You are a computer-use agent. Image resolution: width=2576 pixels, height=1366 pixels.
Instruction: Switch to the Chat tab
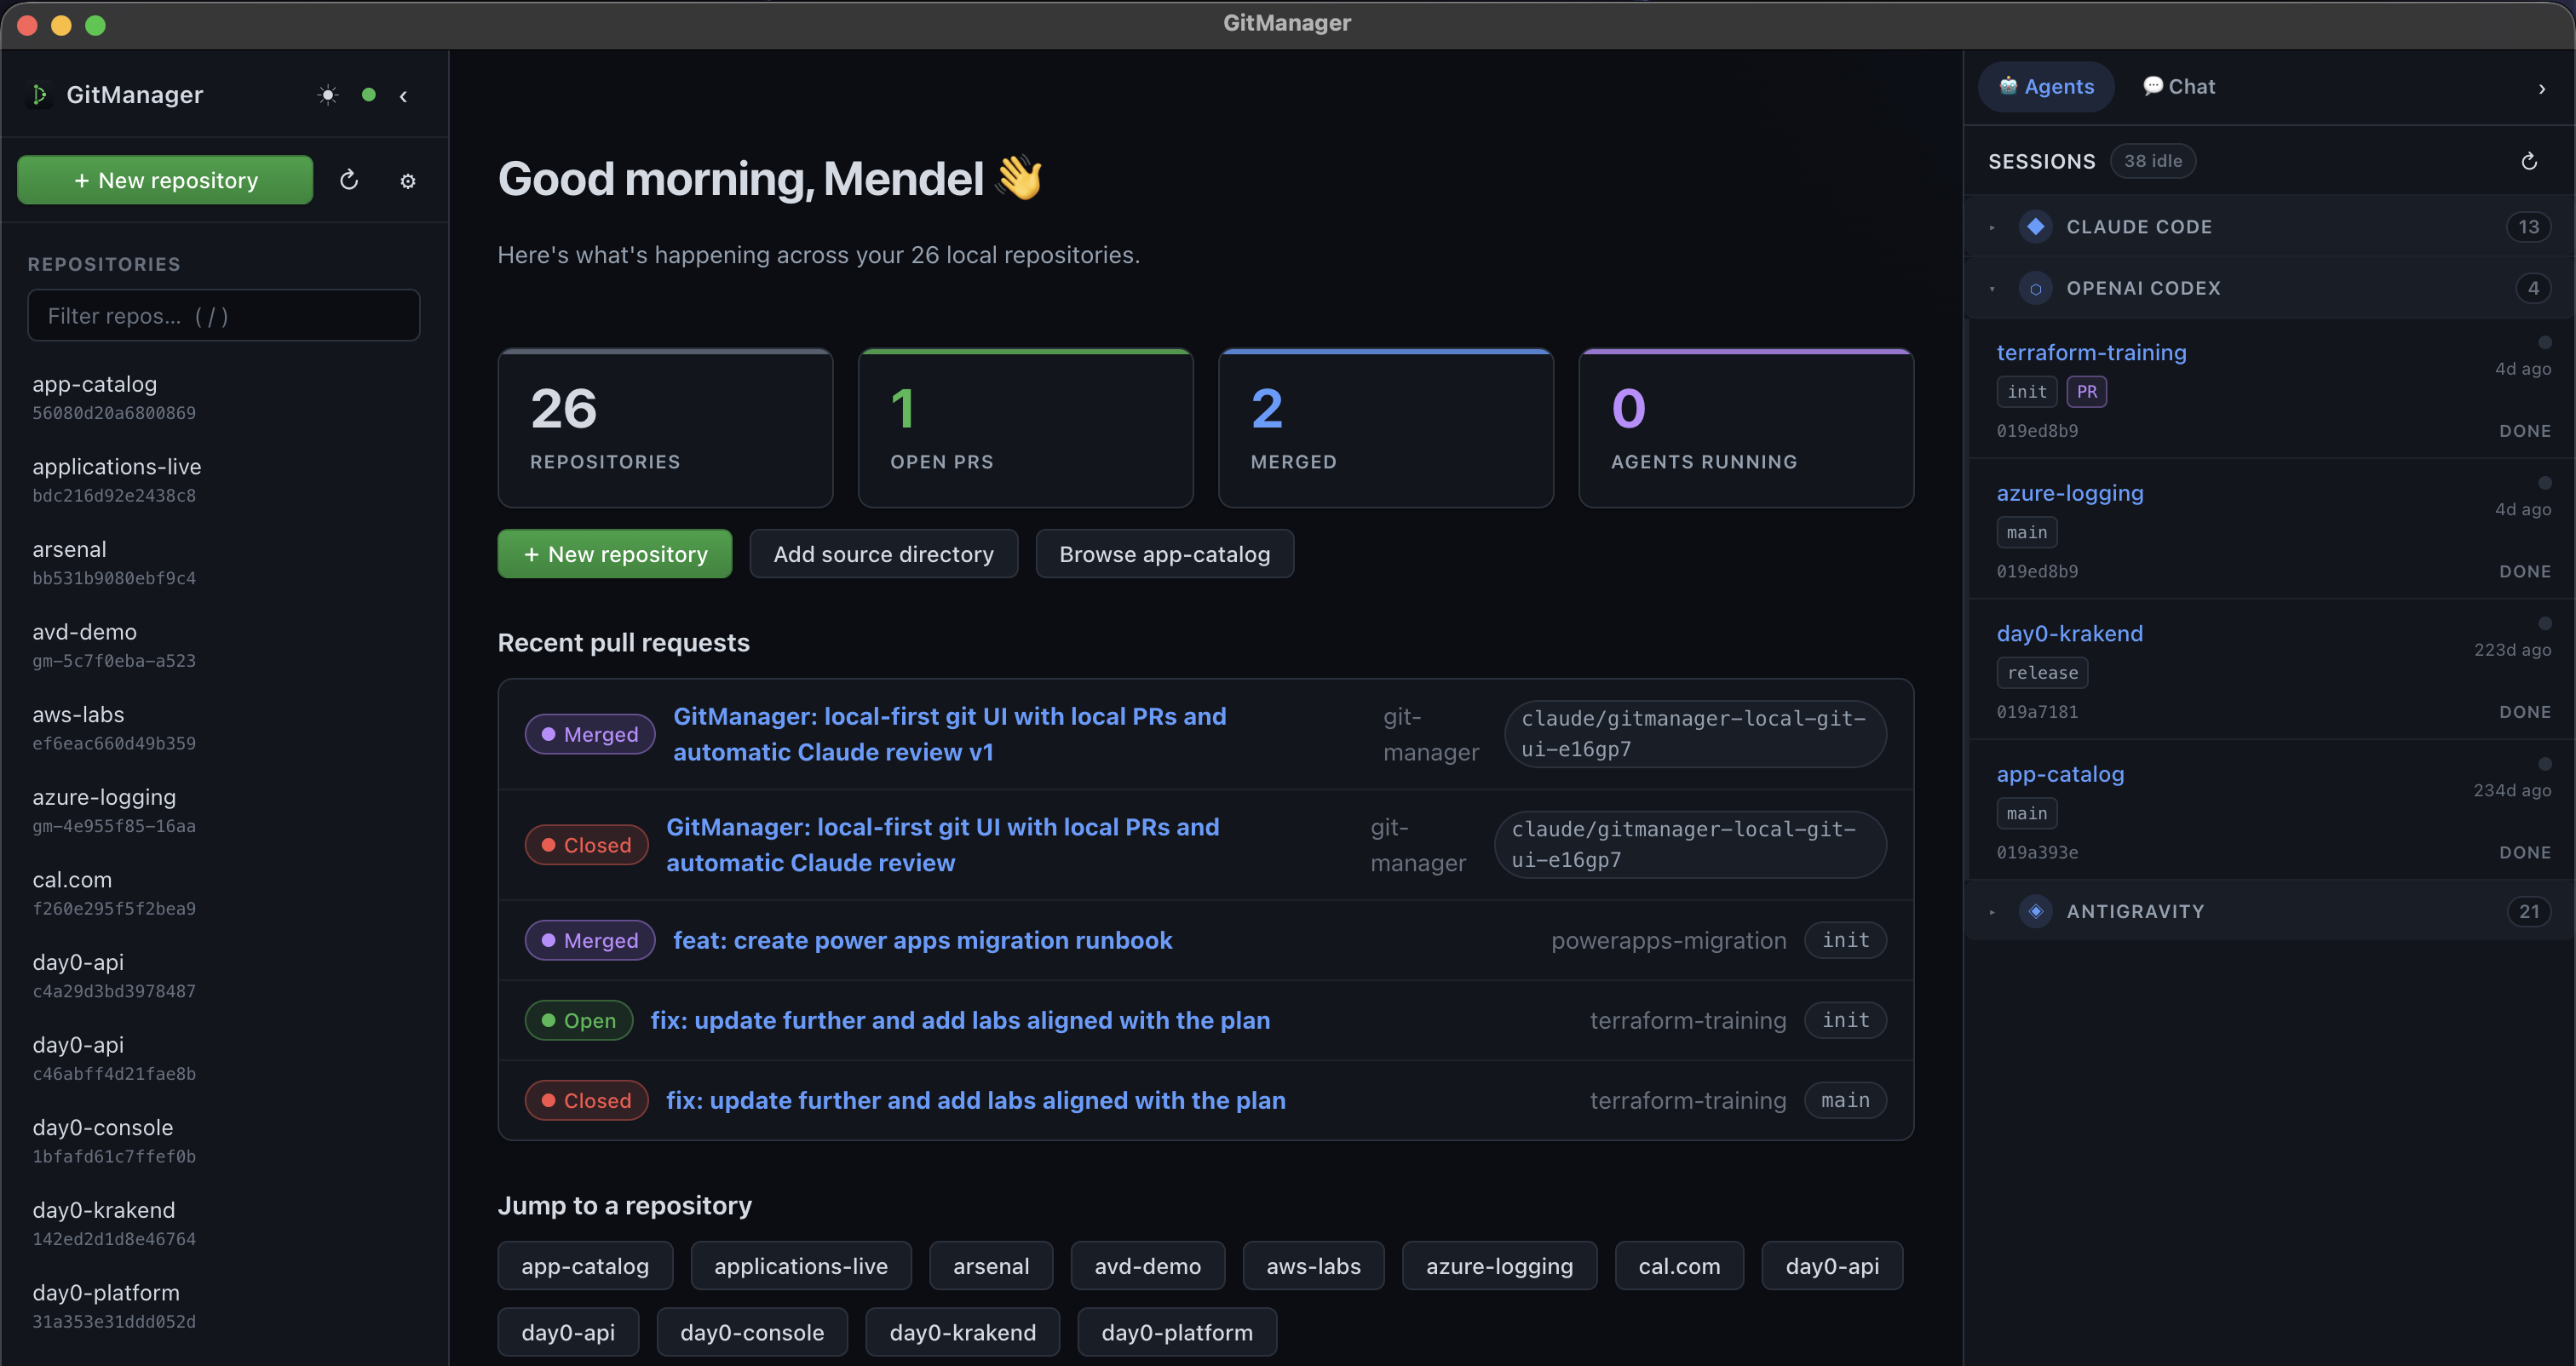pos(2179,87)
